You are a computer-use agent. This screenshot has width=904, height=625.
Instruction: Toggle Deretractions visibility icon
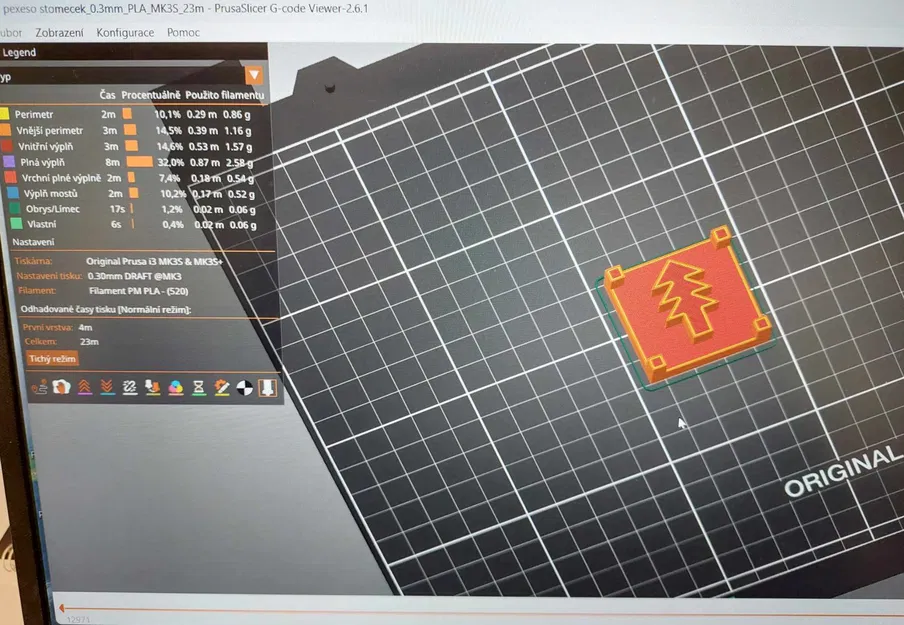tap(107, 387)
